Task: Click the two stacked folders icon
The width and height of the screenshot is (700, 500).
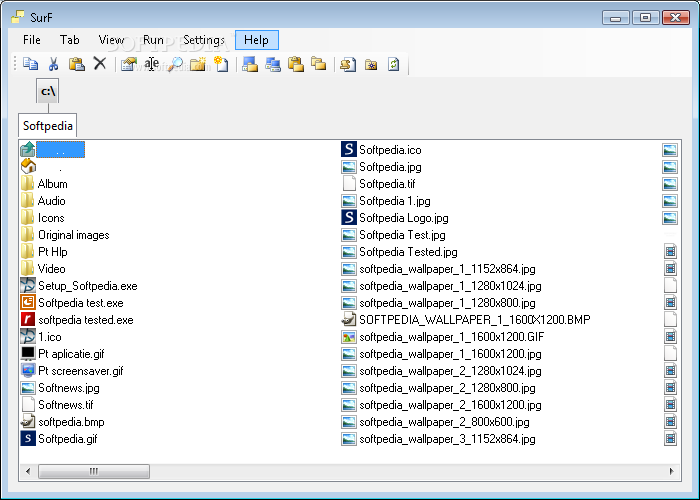Action: click(x=319, y=64)
